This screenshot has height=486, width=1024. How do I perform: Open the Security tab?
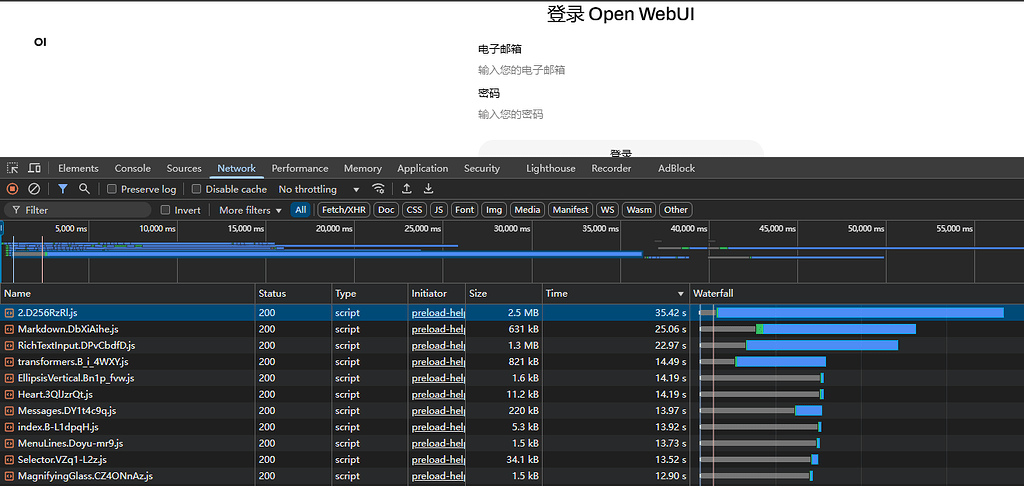click(x=482, y=168)
